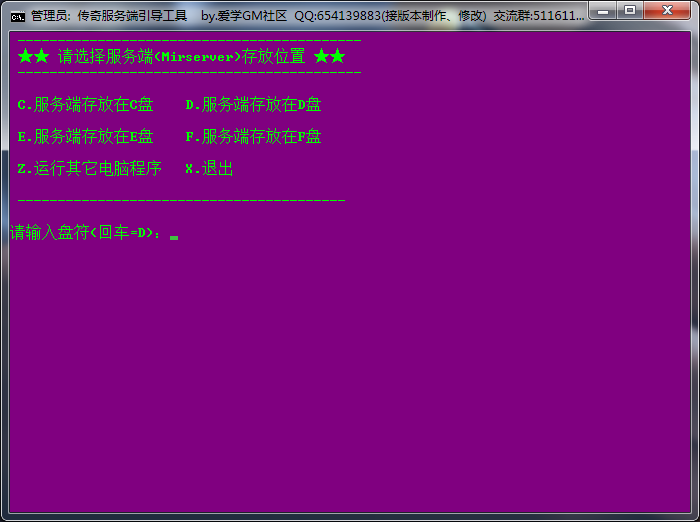Click the cmd icon in the title bar

click(x=18, y=17)
